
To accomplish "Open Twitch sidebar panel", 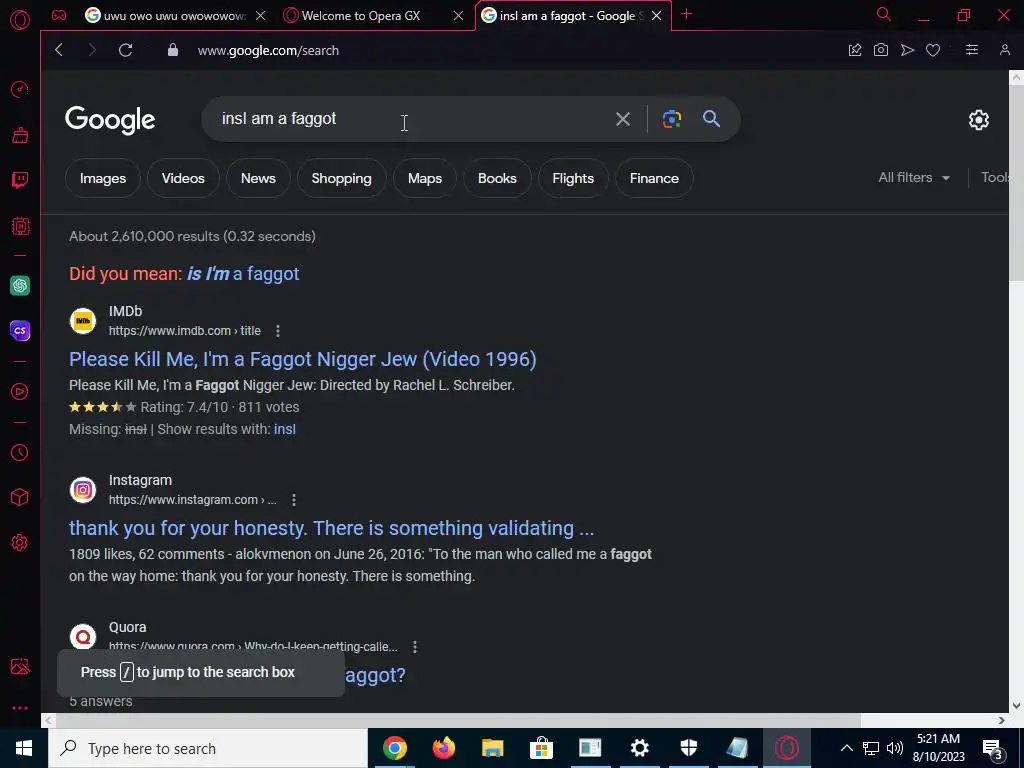I will [20, 180].
